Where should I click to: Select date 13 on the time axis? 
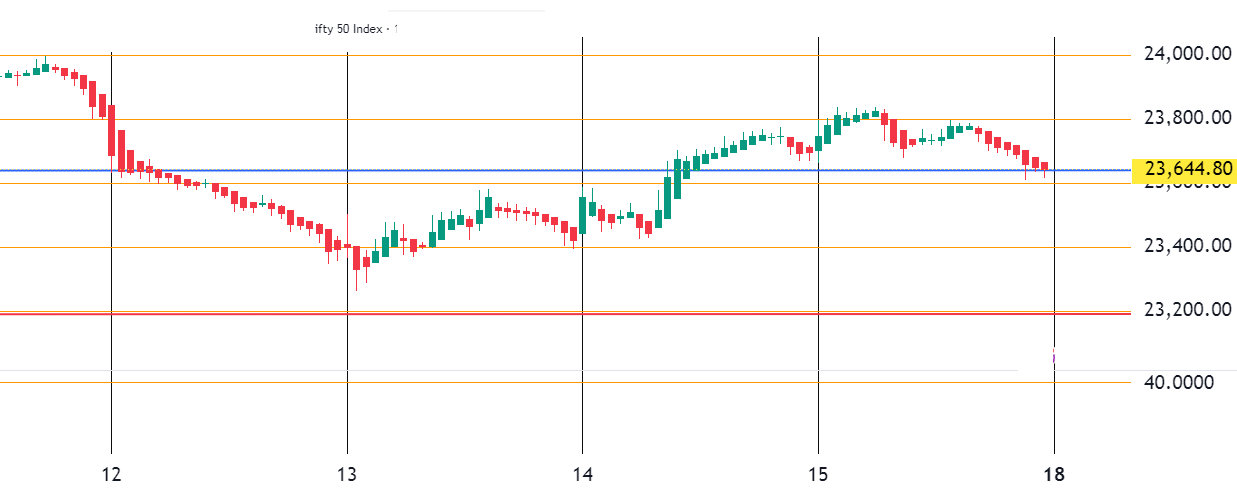click(x=347, y=473)
